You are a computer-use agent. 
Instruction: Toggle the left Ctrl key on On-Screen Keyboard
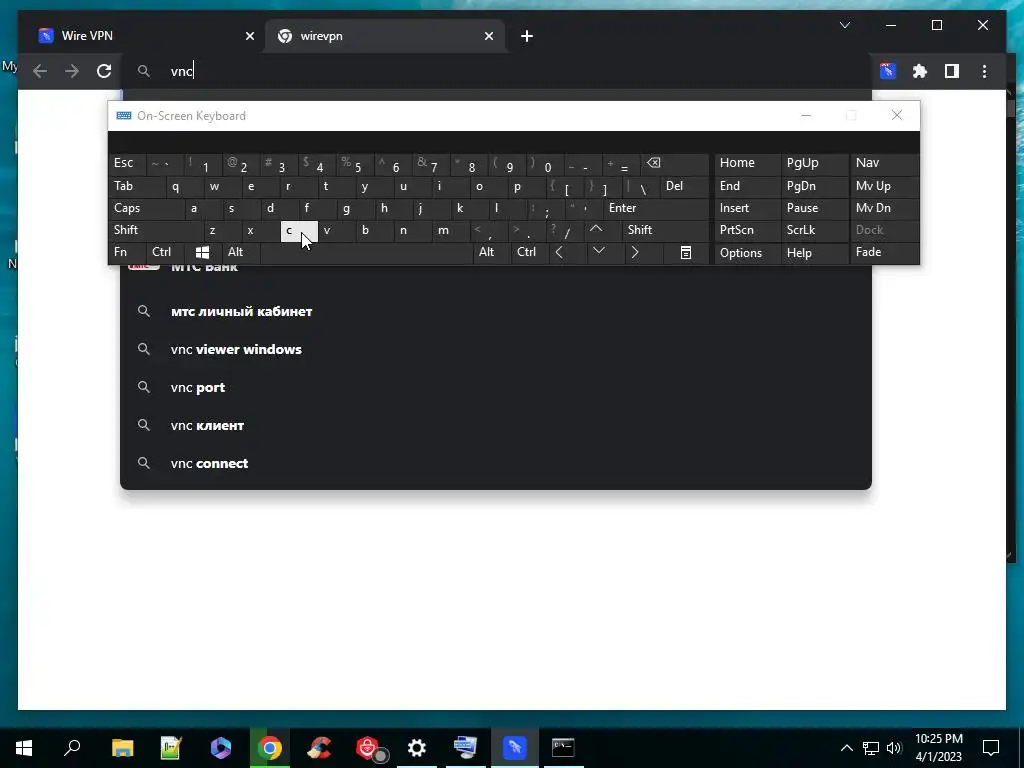click(x=166, y=253)
